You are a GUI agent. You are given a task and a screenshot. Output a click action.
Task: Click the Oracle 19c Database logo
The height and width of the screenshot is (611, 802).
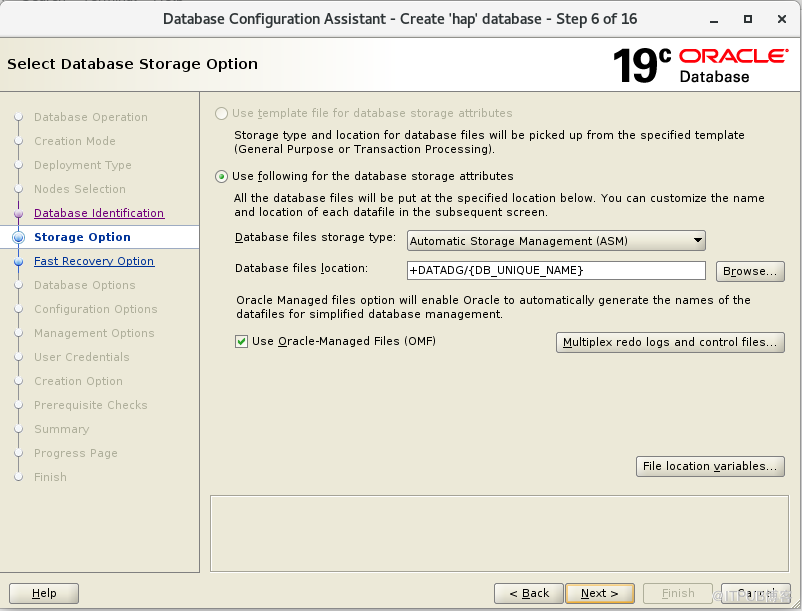coord(700,65)
